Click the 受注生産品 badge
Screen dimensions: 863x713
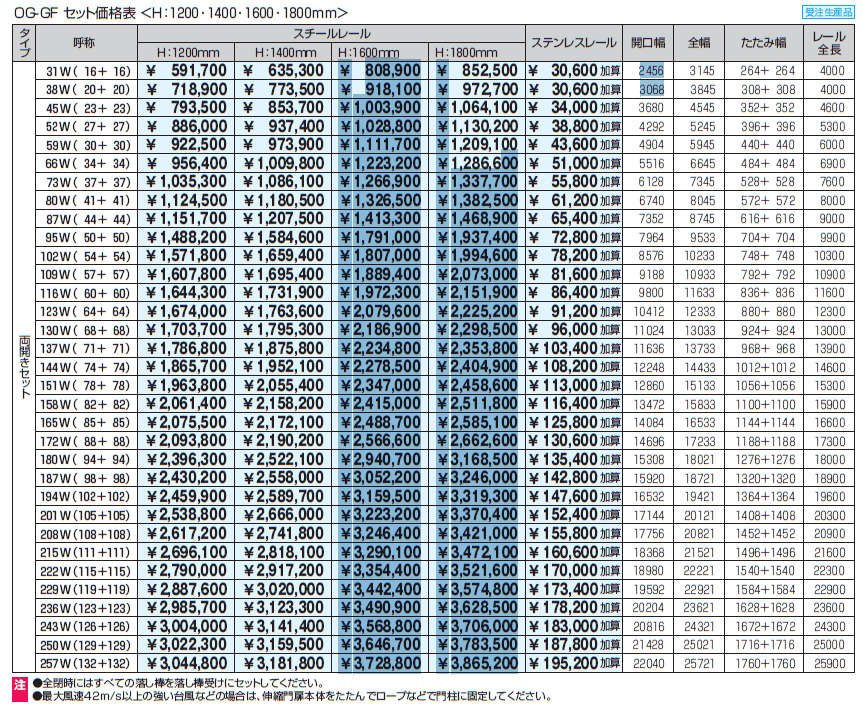click(829, 12)
